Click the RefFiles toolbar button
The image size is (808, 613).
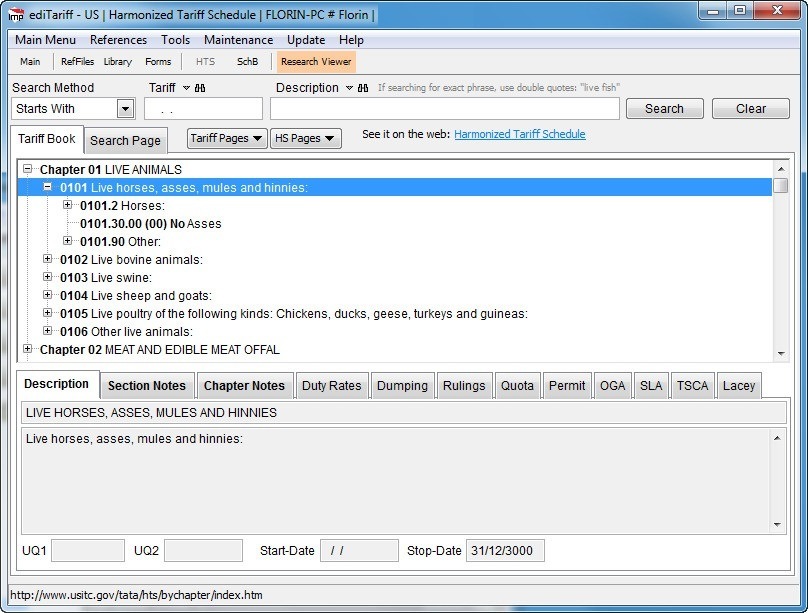[77, 61]
